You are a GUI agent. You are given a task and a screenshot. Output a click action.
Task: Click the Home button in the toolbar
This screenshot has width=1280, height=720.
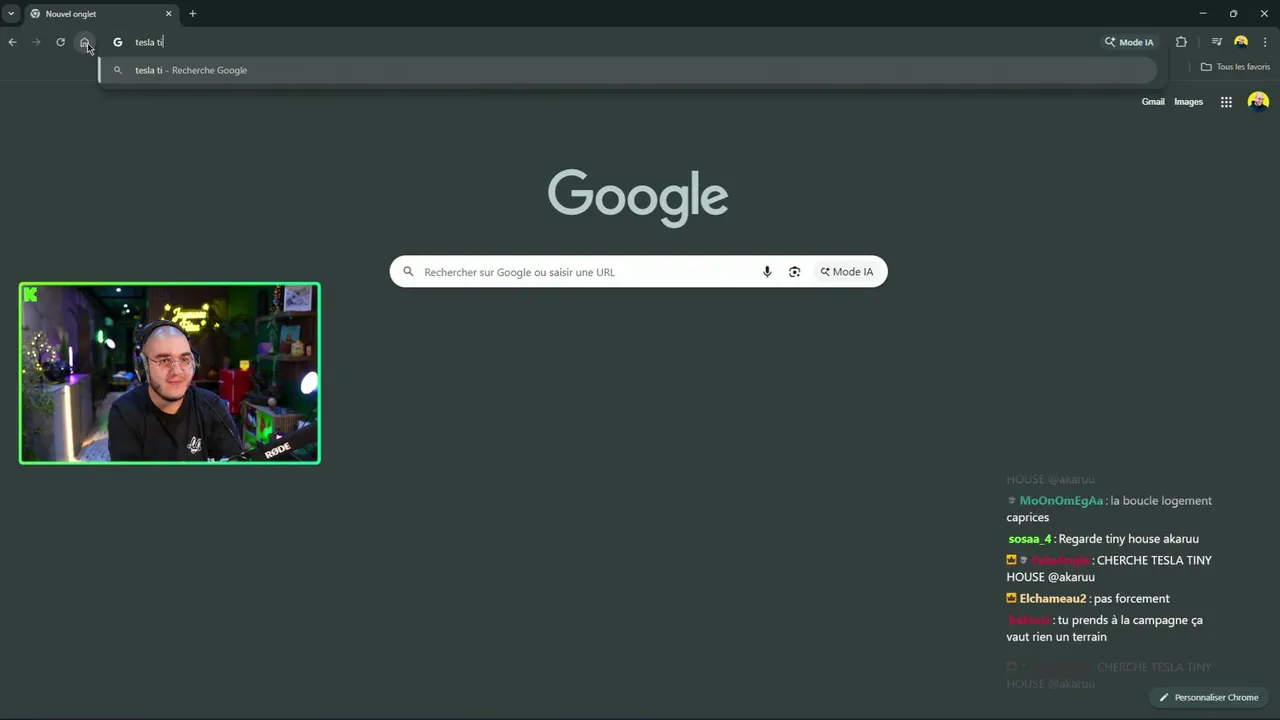(x=84, y=42)
